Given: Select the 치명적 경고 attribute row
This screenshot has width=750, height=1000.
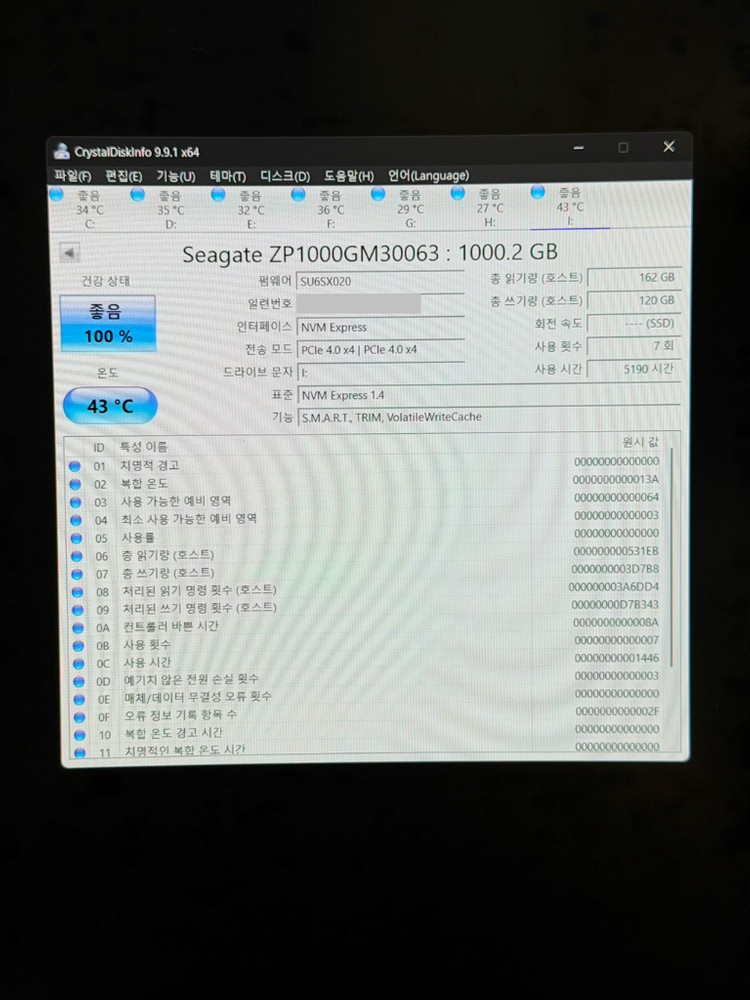Looking at the screenshot, I should tap(367, 464).
